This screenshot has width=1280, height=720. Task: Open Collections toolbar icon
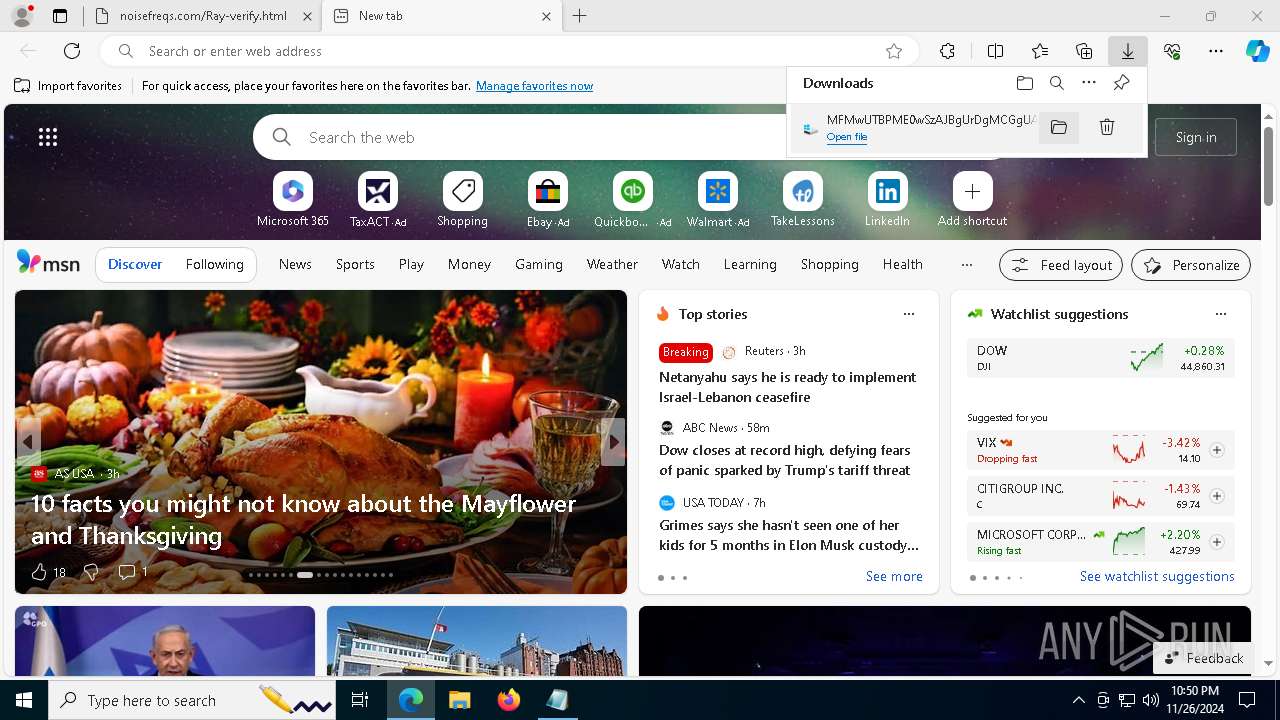[x=1084, y=51]
